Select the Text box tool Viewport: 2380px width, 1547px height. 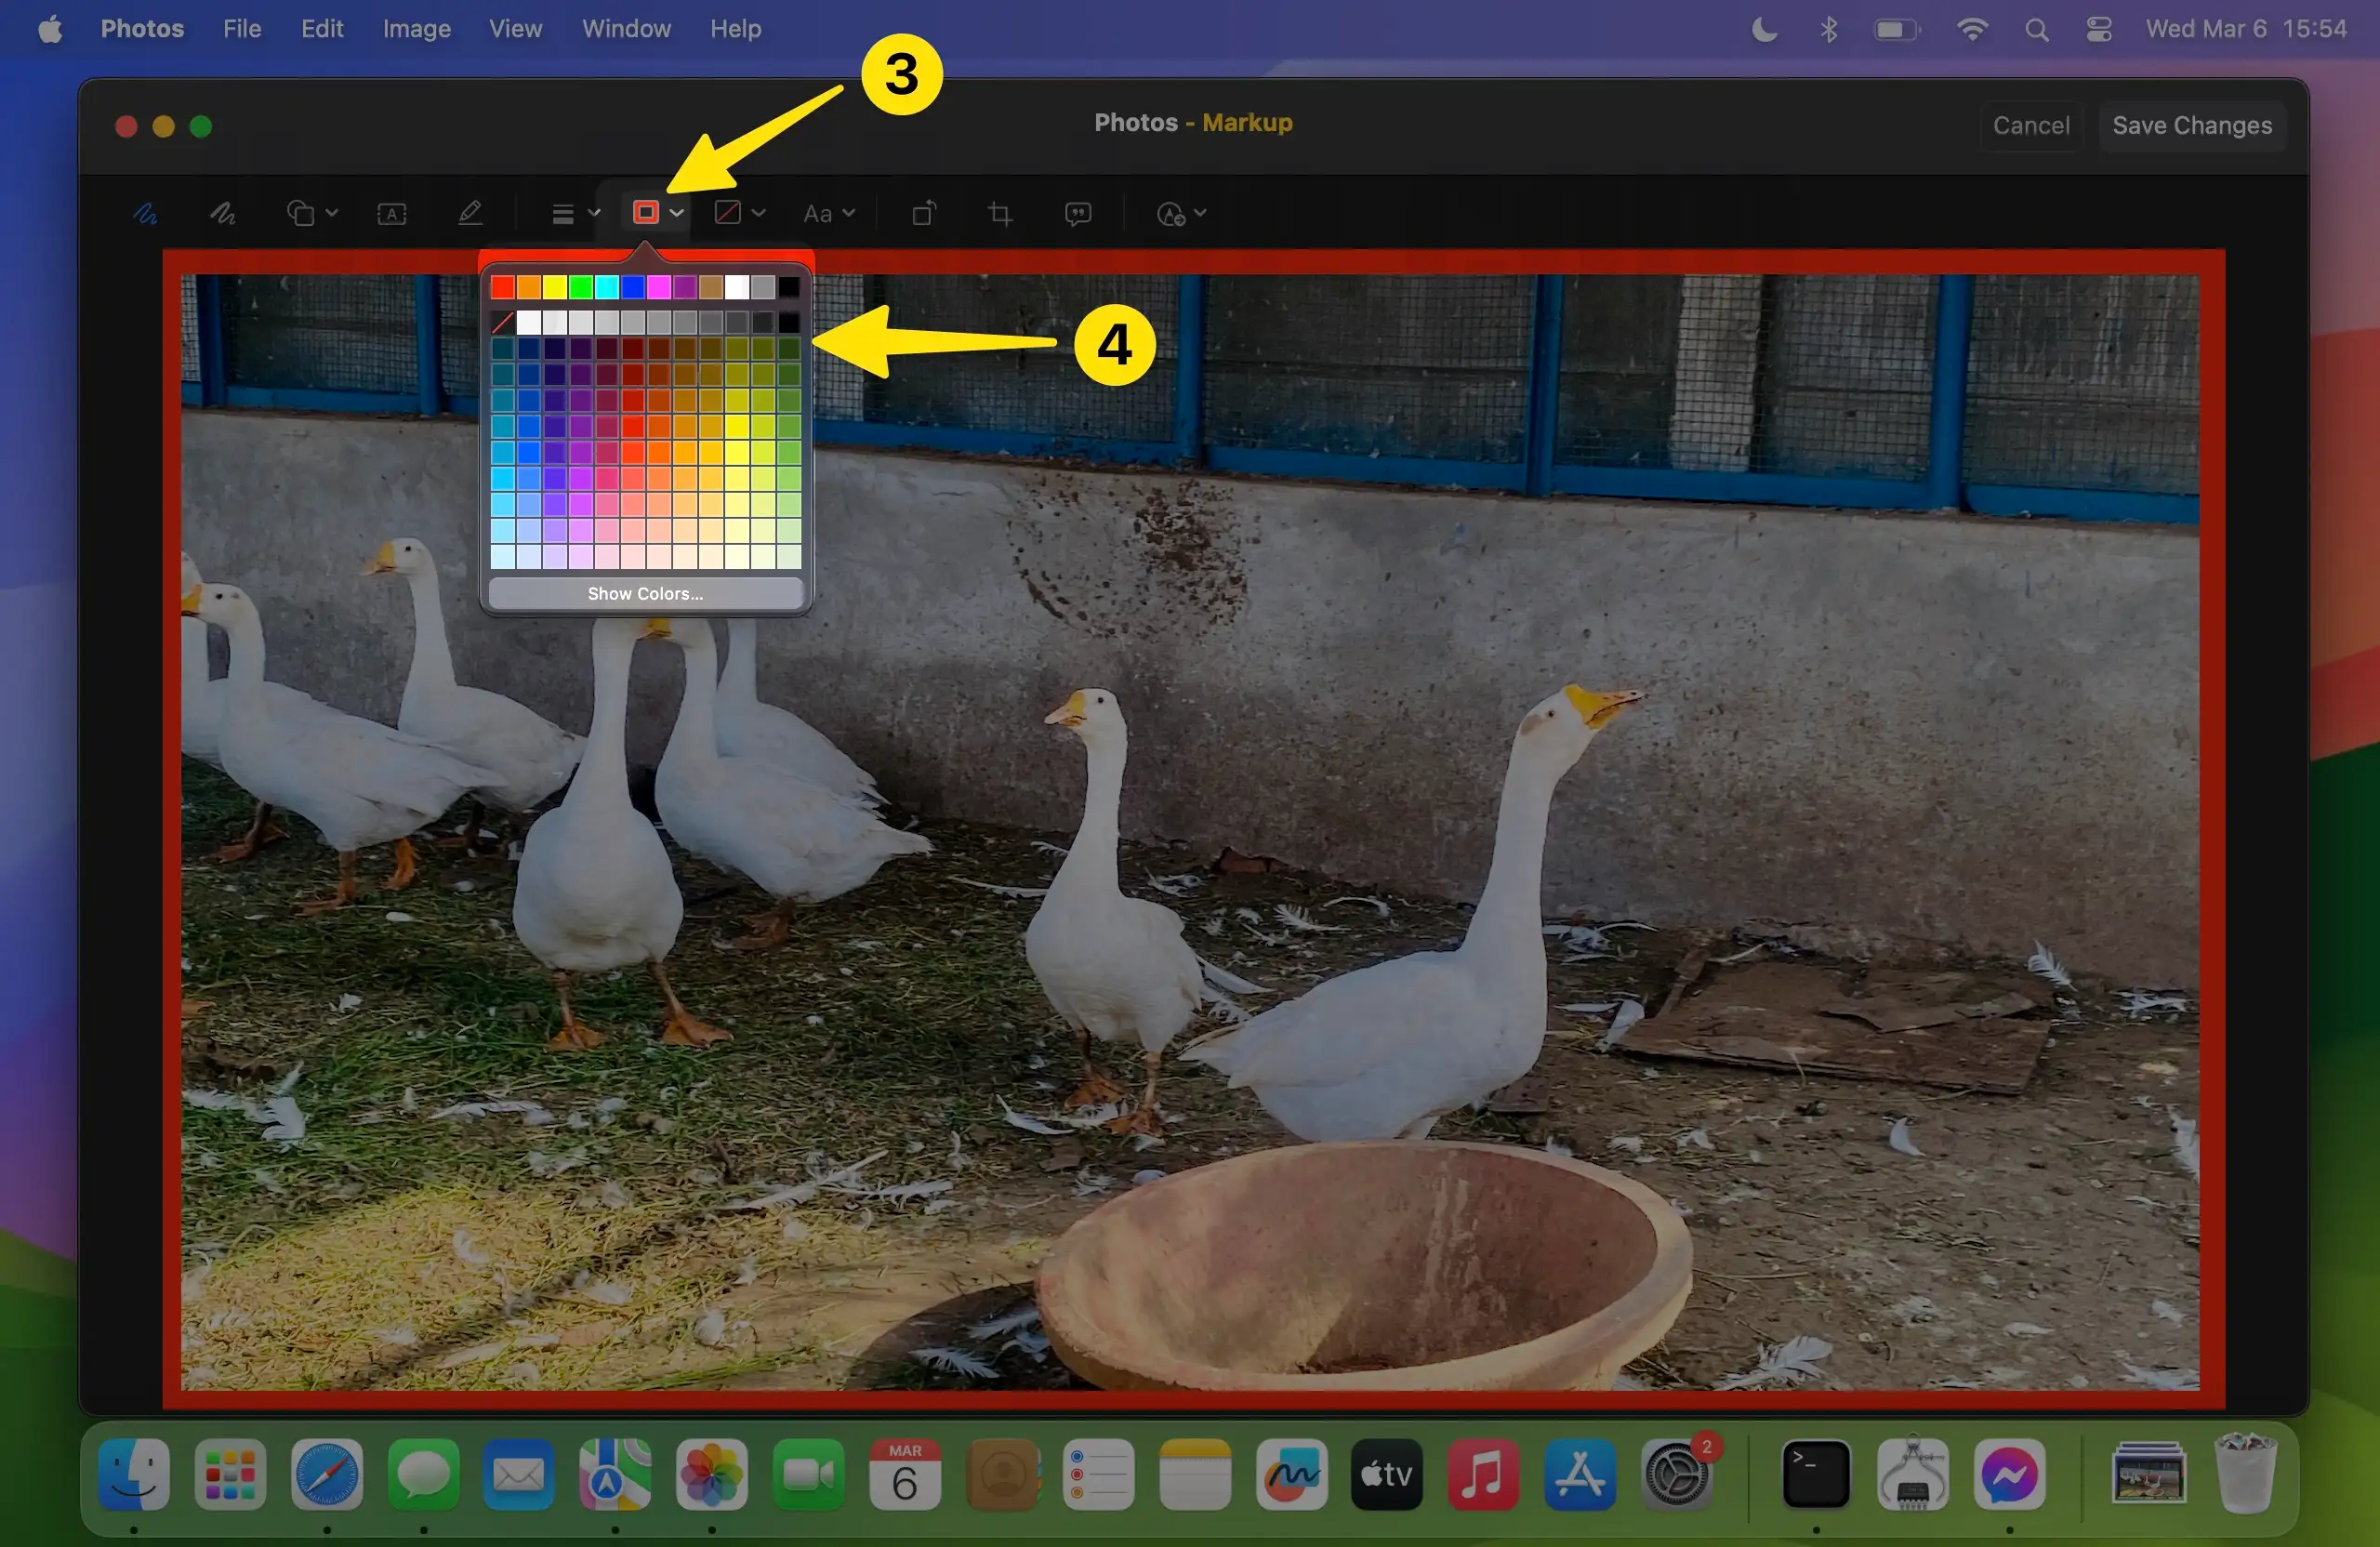(x=391, y=213)
